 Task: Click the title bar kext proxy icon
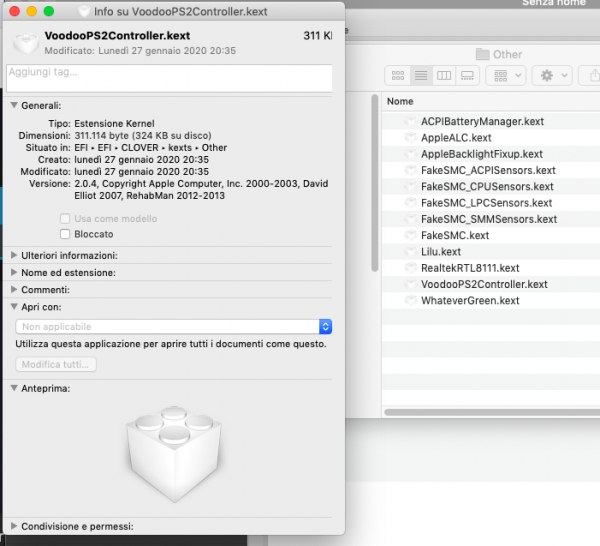tap(84, 11)
